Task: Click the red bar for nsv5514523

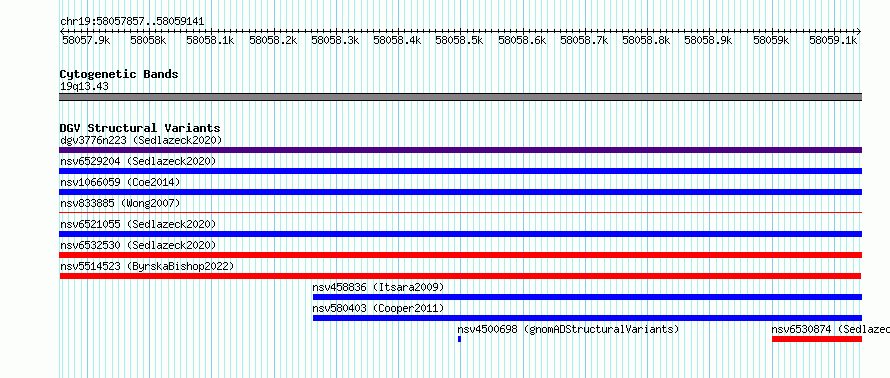Action: tap(460, 276)
